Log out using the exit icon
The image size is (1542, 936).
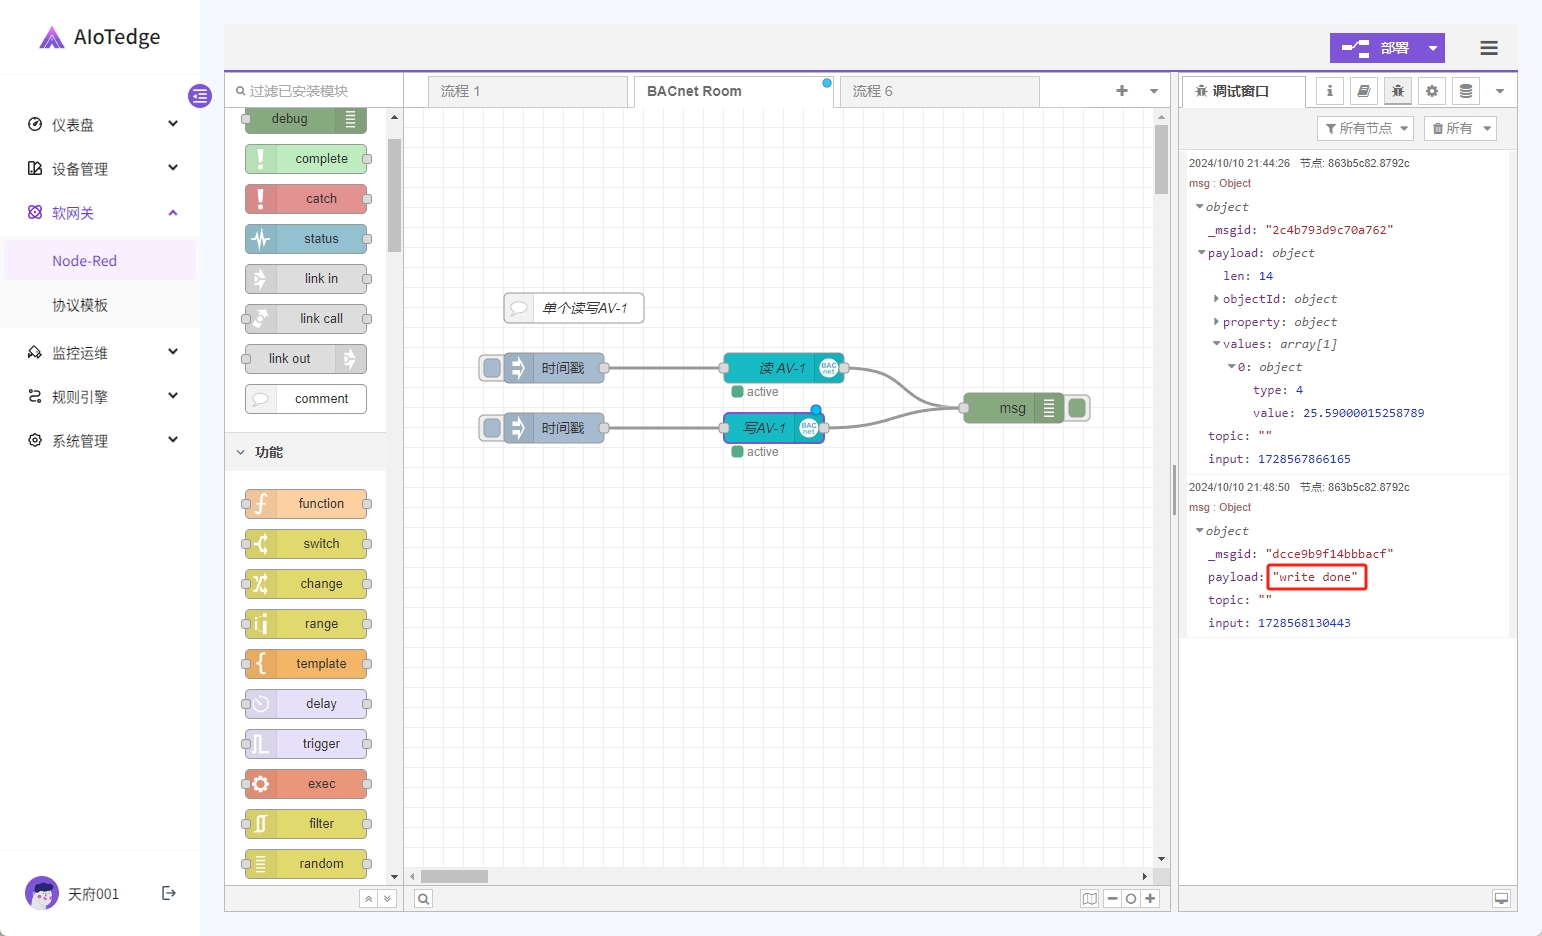click(x=169, y=893)
